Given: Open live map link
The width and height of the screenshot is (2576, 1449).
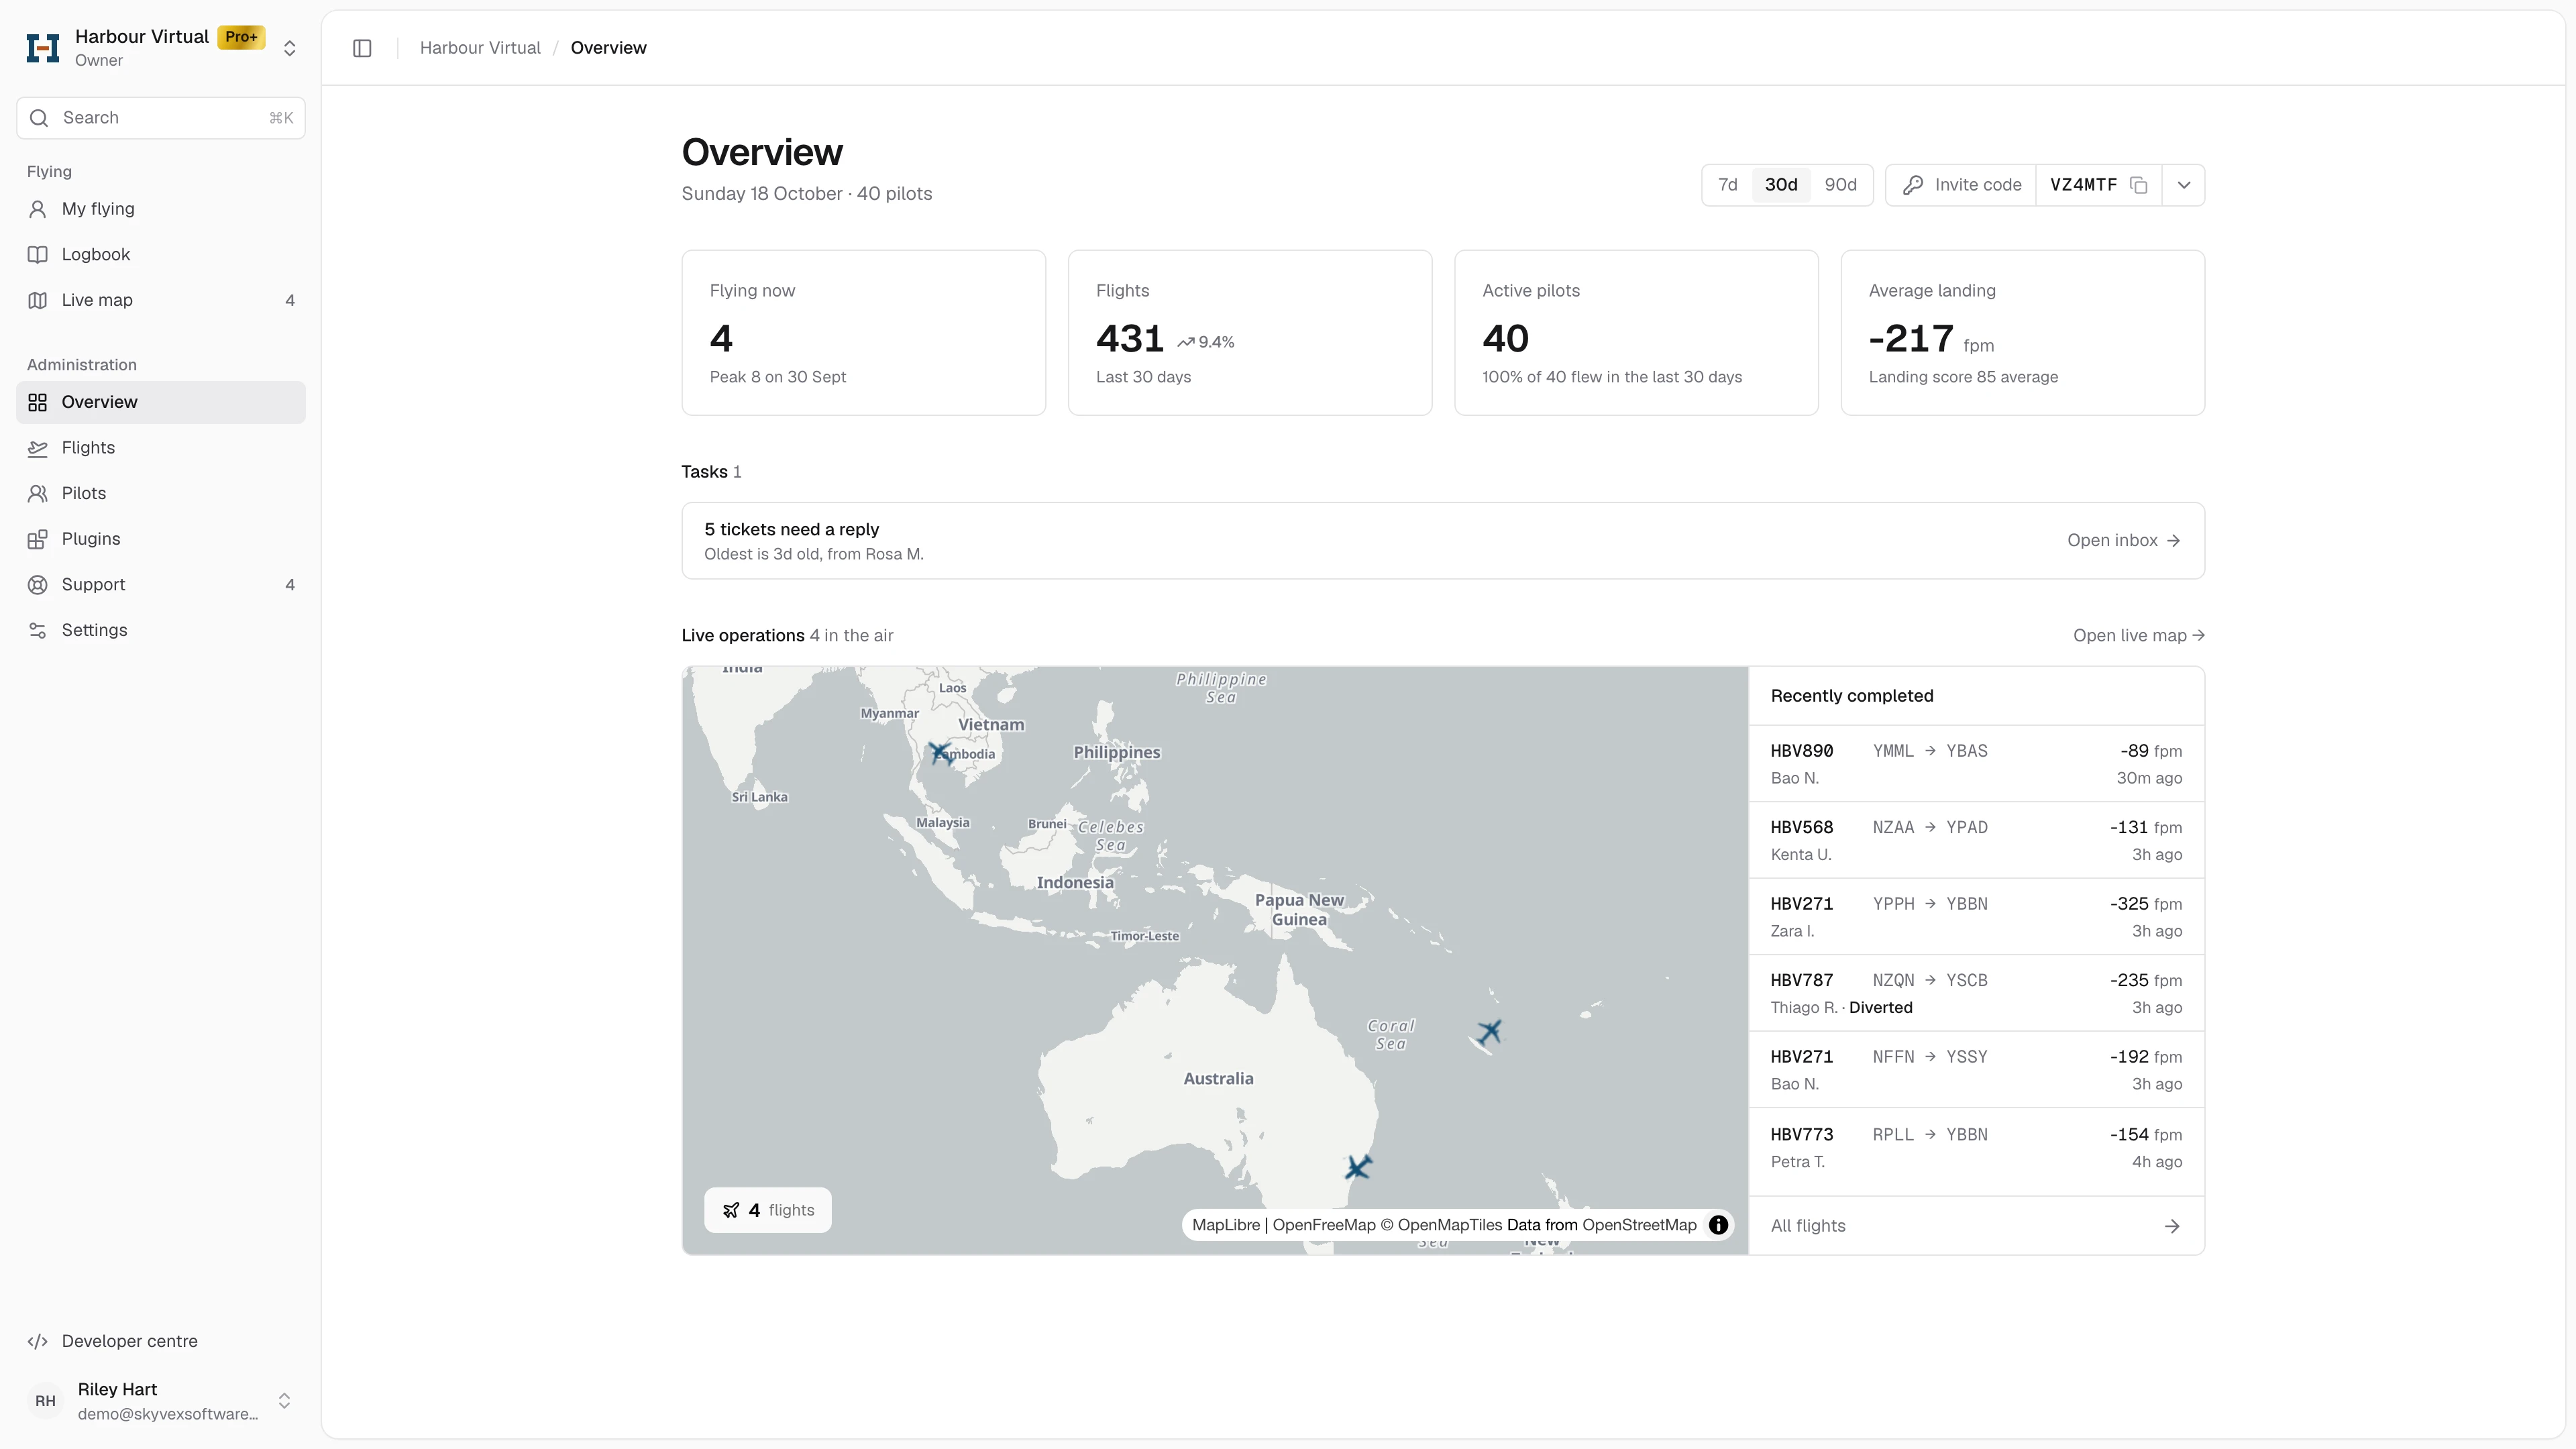Looking at the screenshot, I should pos(2139,636).
